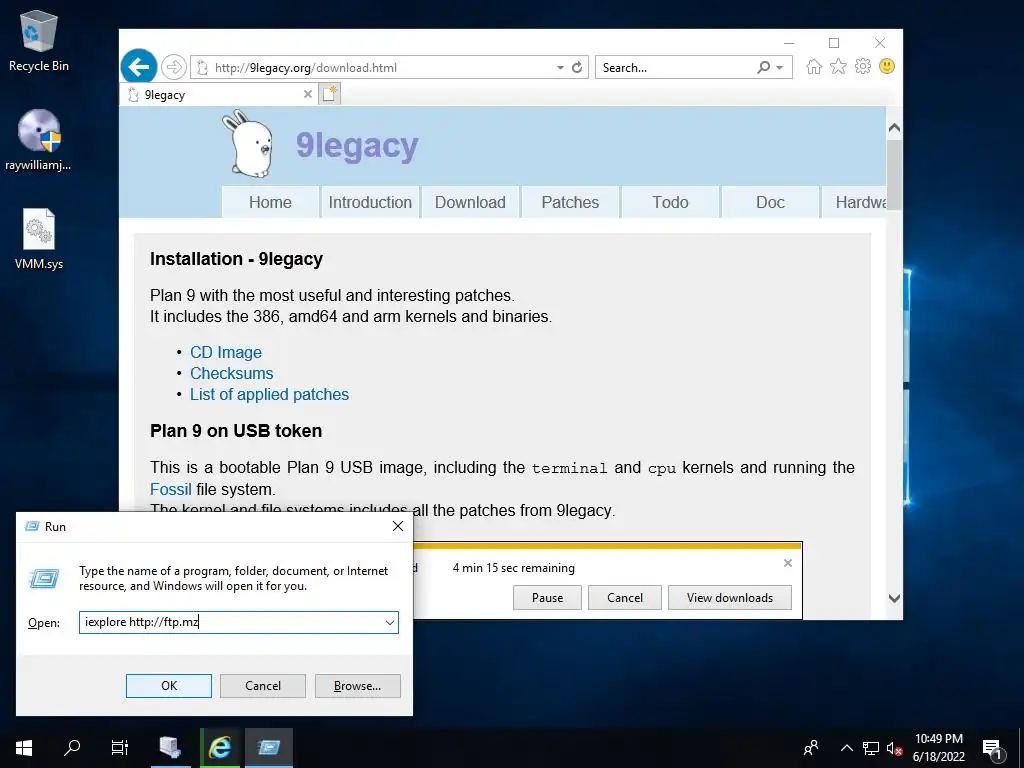This screenshot has height=768, width=1024.
Task: Close the 9legacy tab
Action: coord(308,94)
